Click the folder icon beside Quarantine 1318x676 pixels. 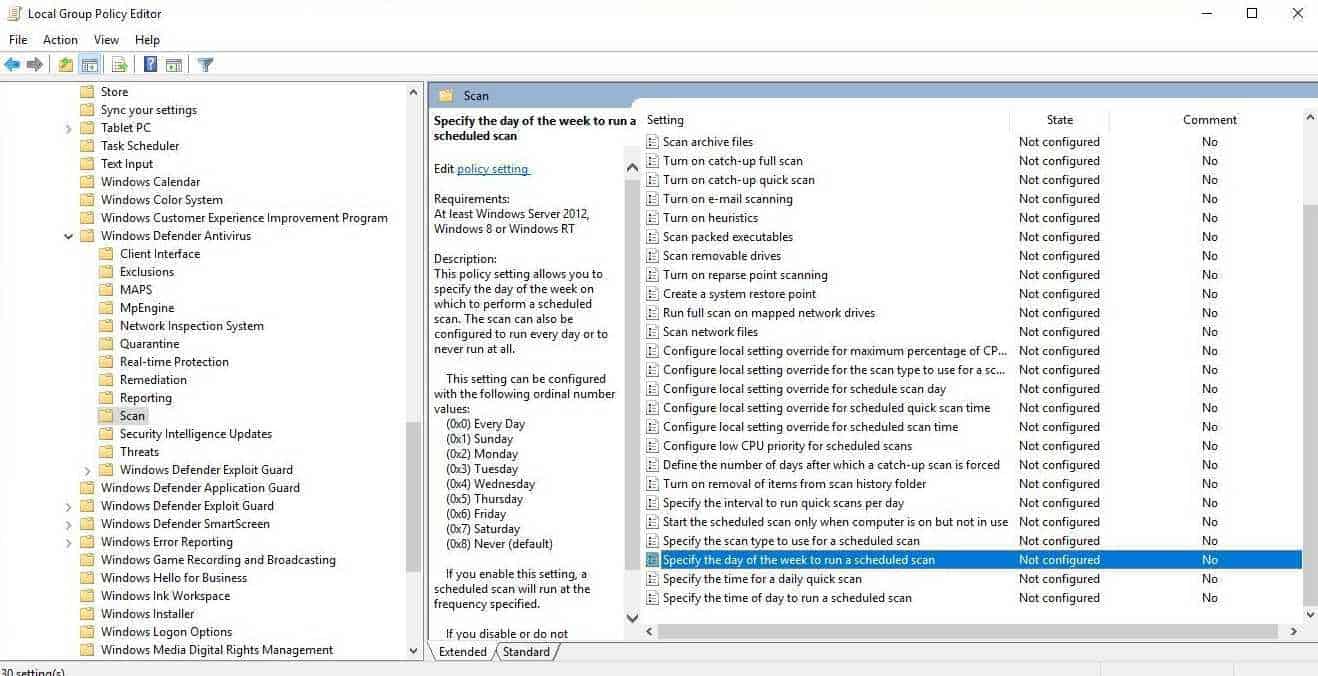(x=107, y=344)
